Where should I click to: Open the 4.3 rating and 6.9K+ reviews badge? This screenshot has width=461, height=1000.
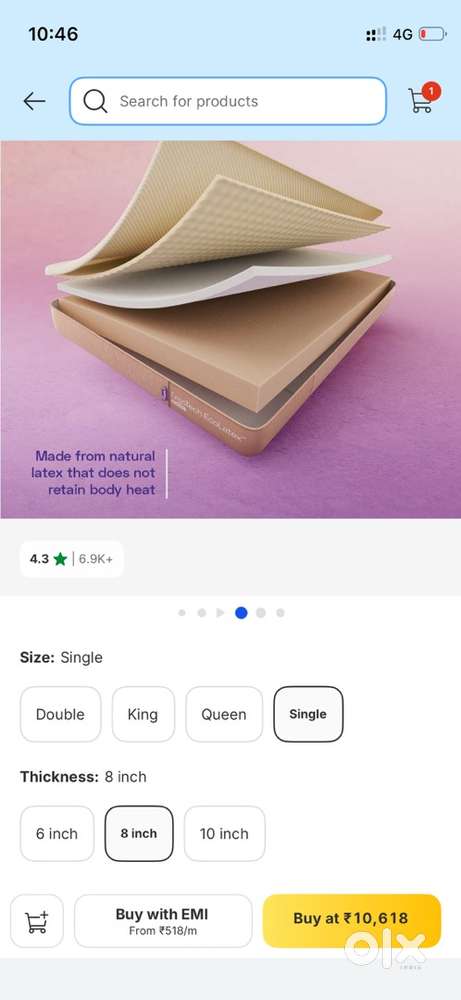71,559
